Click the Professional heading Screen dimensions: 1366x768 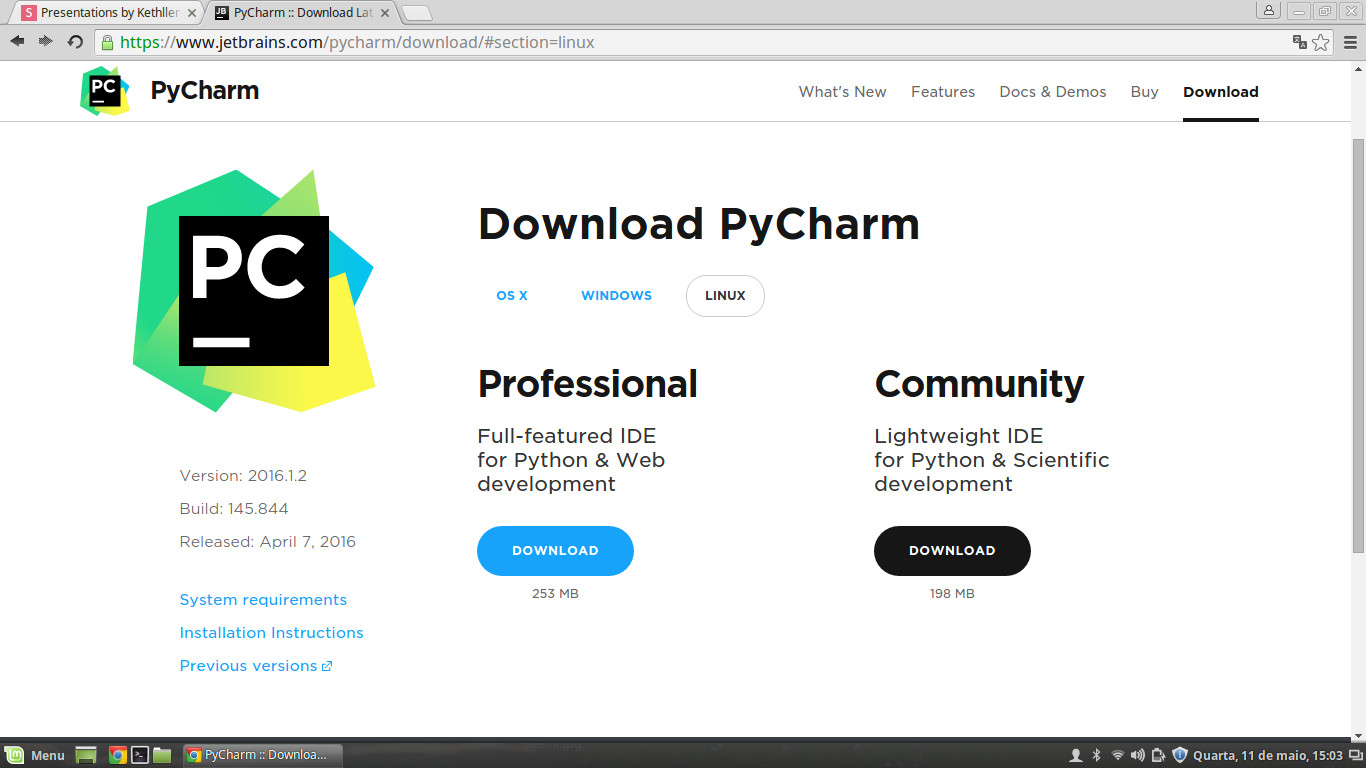588,384
